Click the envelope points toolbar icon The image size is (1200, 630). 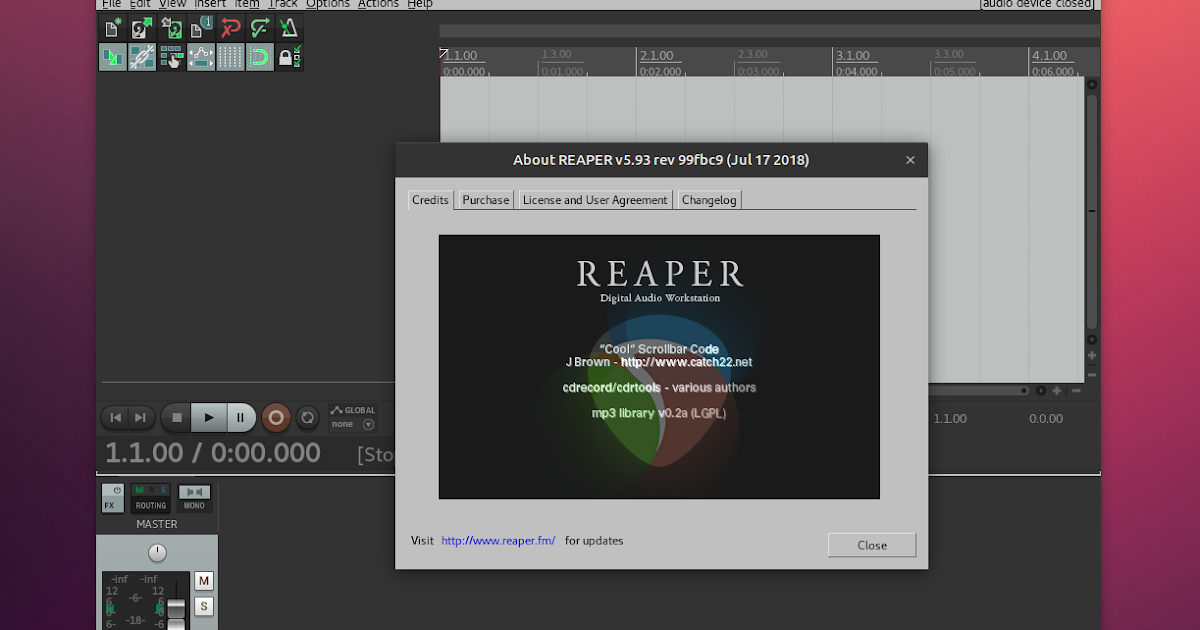[x=200, y=57]
